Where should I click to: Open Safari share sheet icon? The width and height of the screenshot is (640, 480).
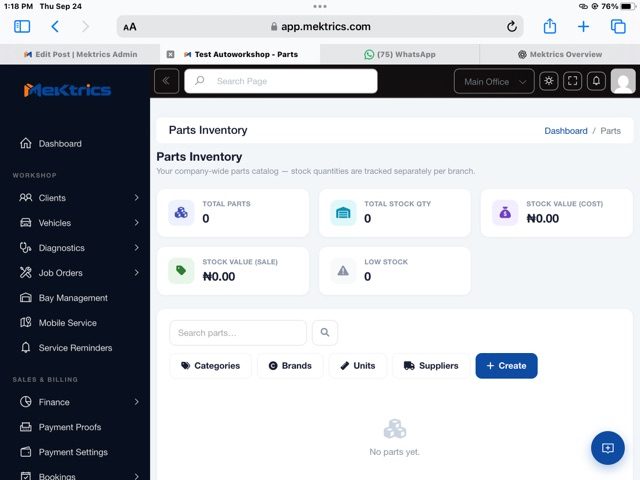tap(550, 26)
